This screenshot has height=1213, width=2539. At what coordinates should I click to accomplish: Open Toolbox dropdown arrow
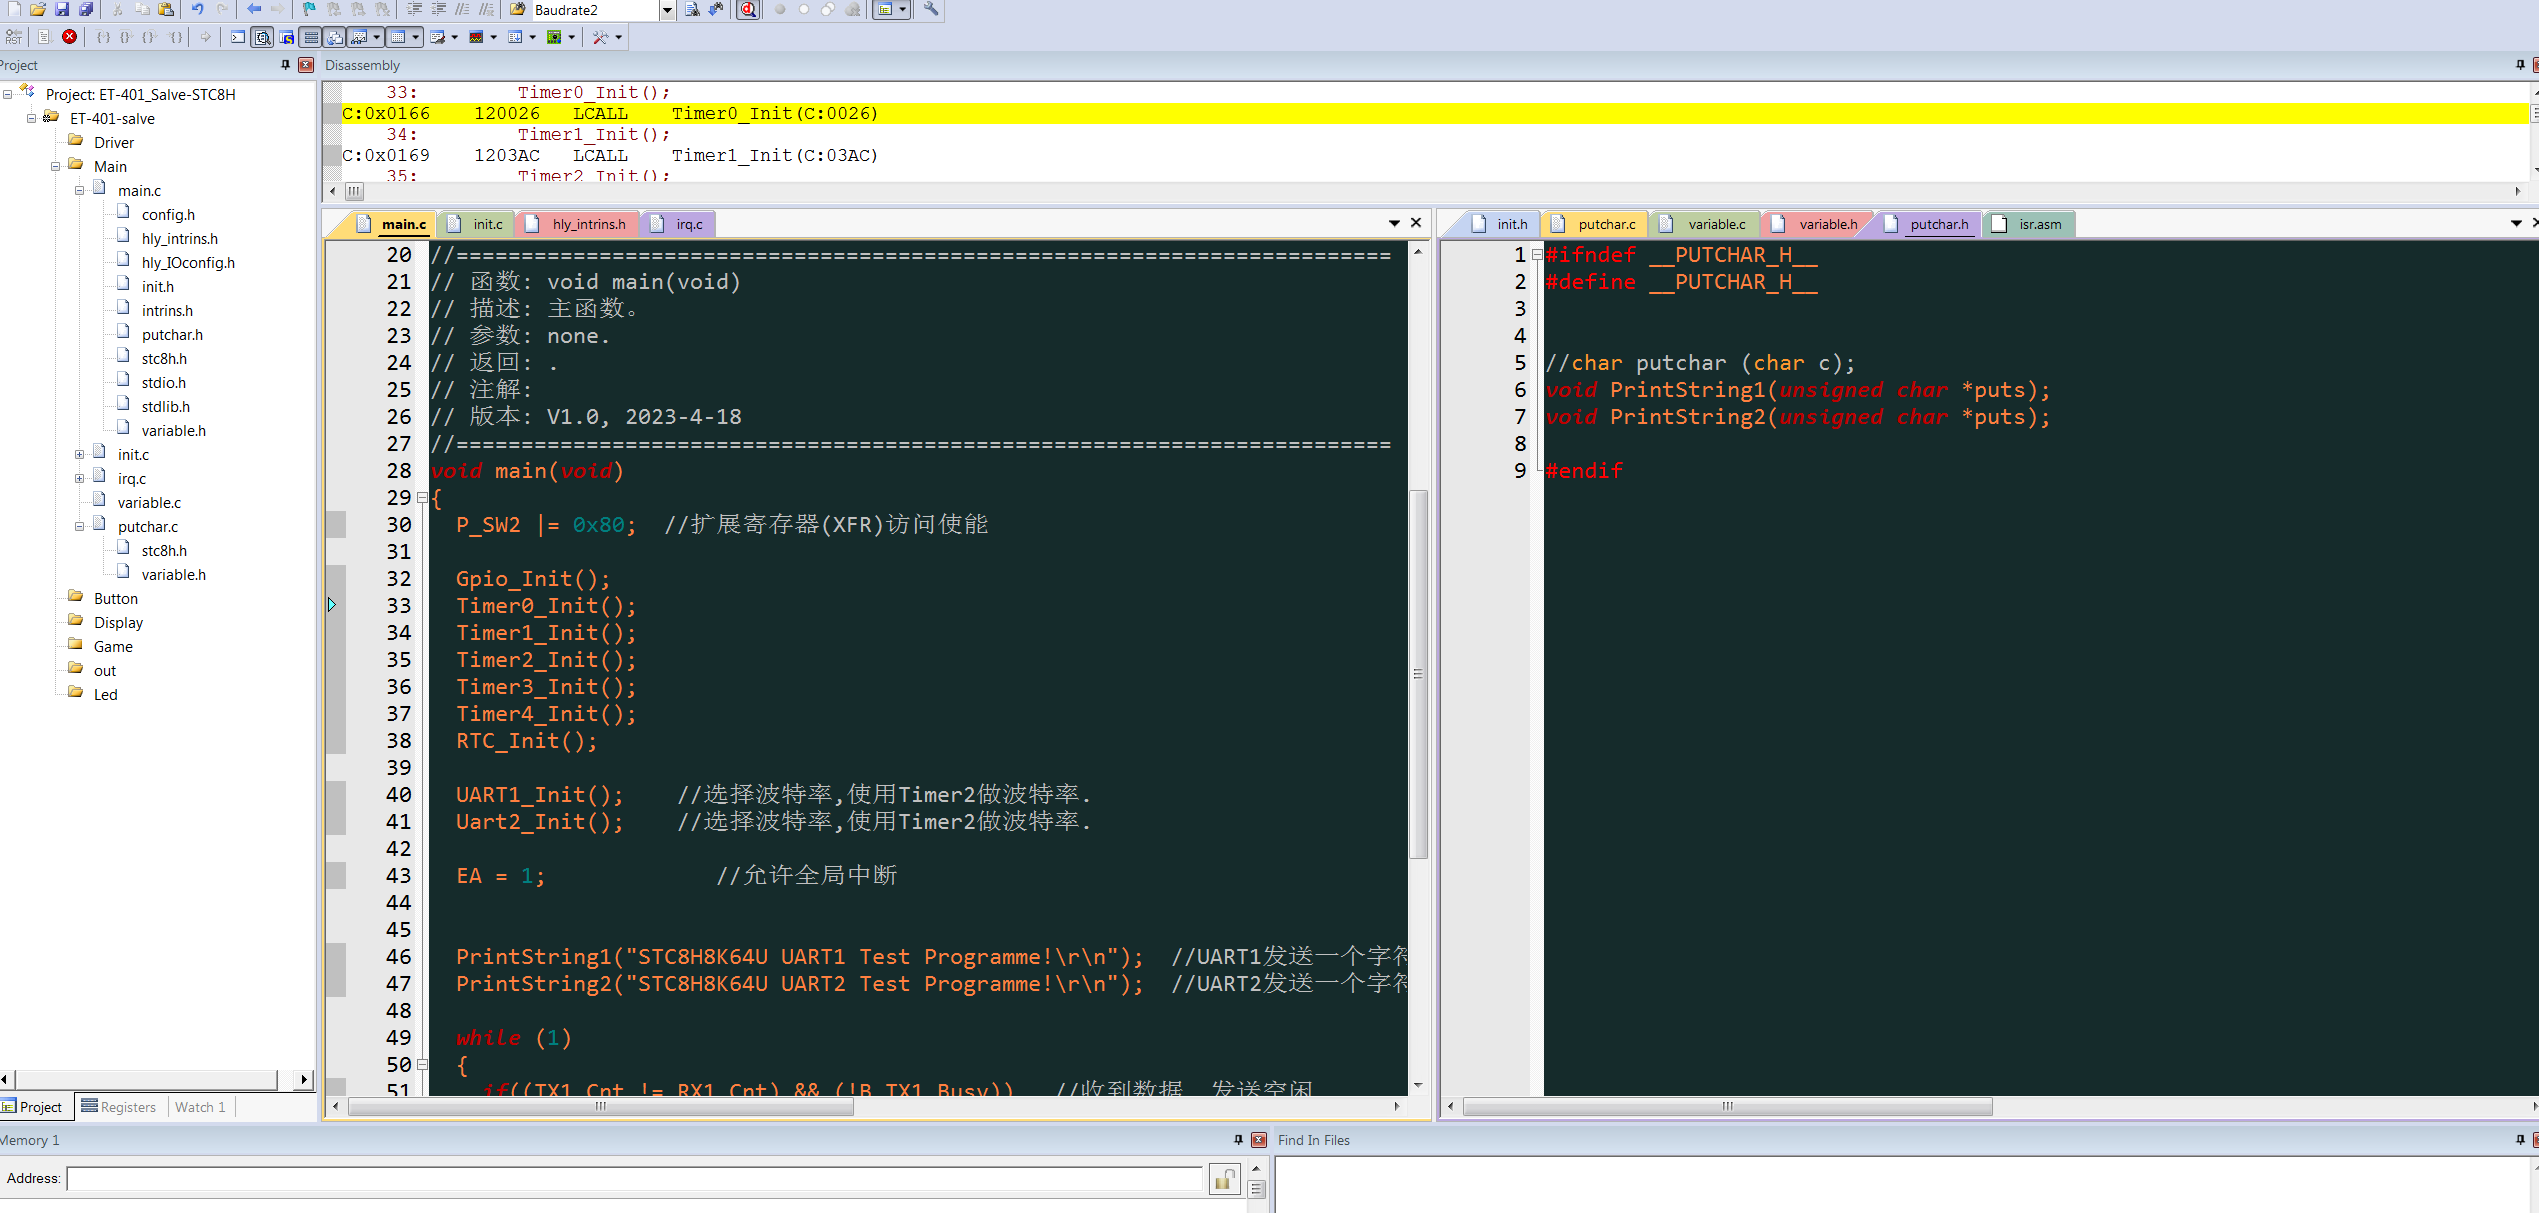click(x=619, y=37)
